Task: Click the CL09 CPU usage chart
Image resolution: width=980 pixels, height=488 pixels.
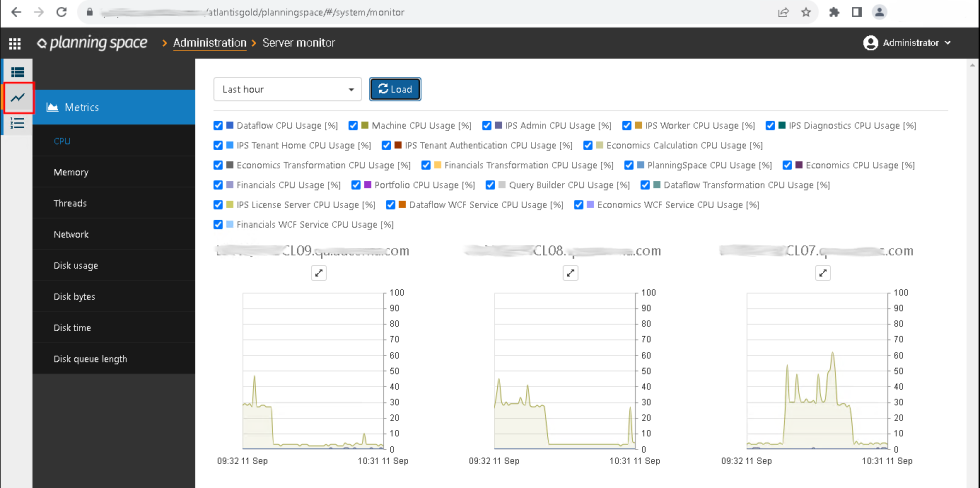Action: point(312,370)
